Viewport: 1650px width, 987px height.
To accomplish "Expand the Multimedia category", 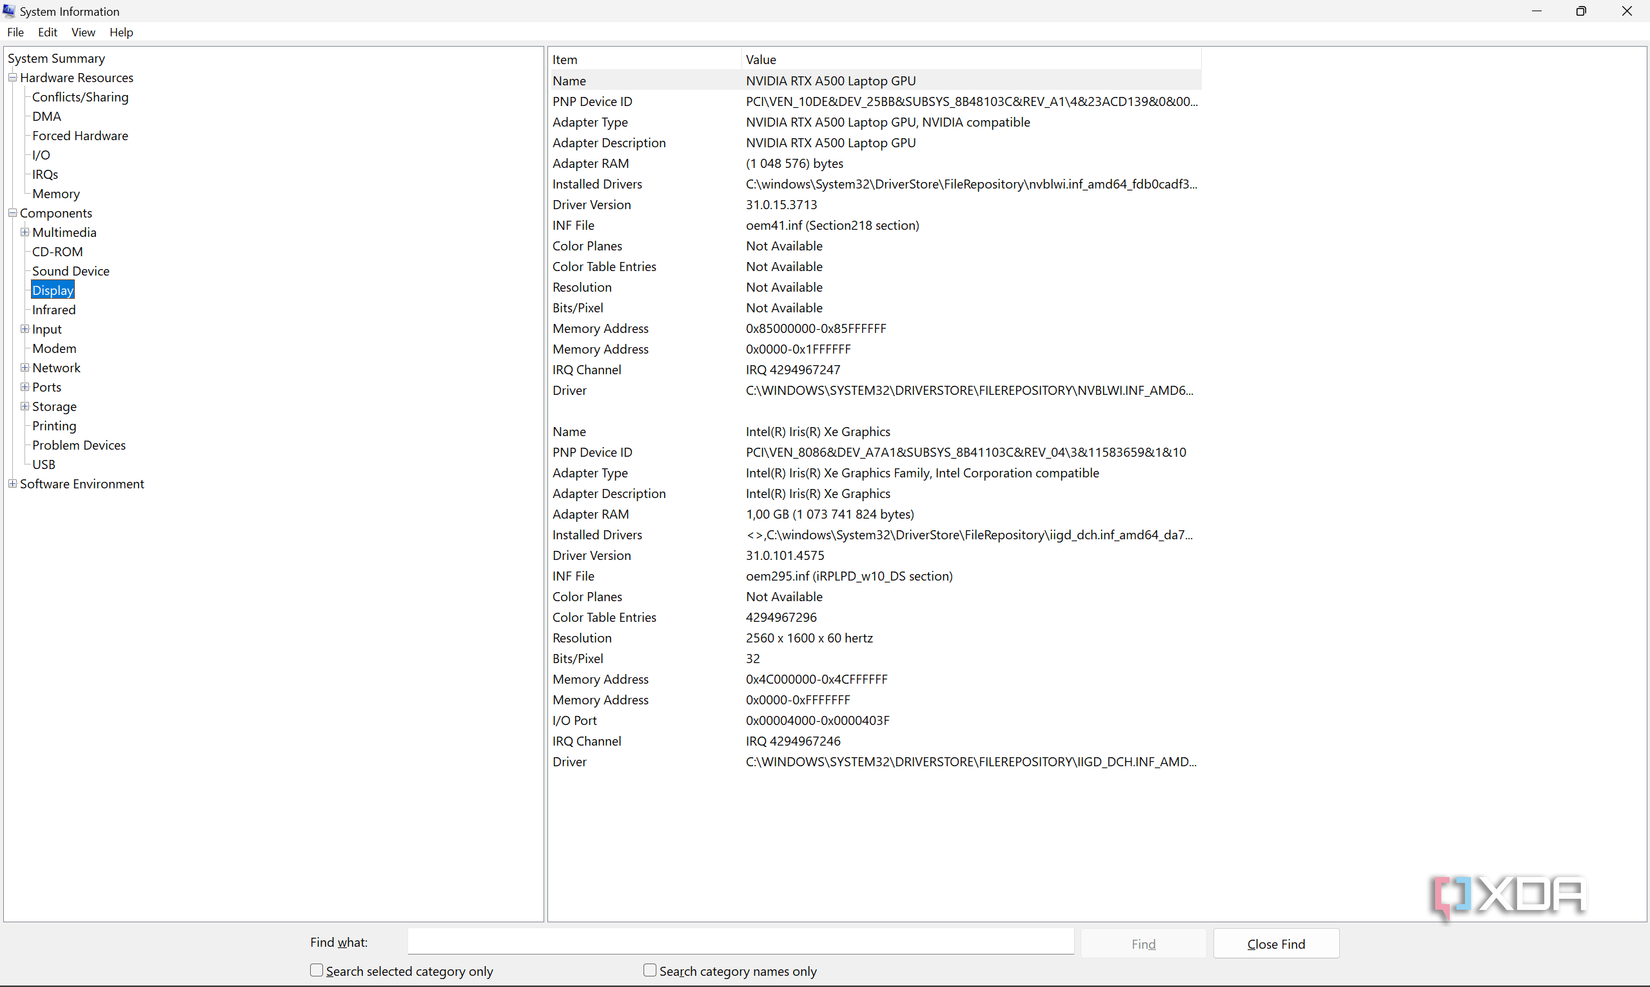I will click(24, 232).
